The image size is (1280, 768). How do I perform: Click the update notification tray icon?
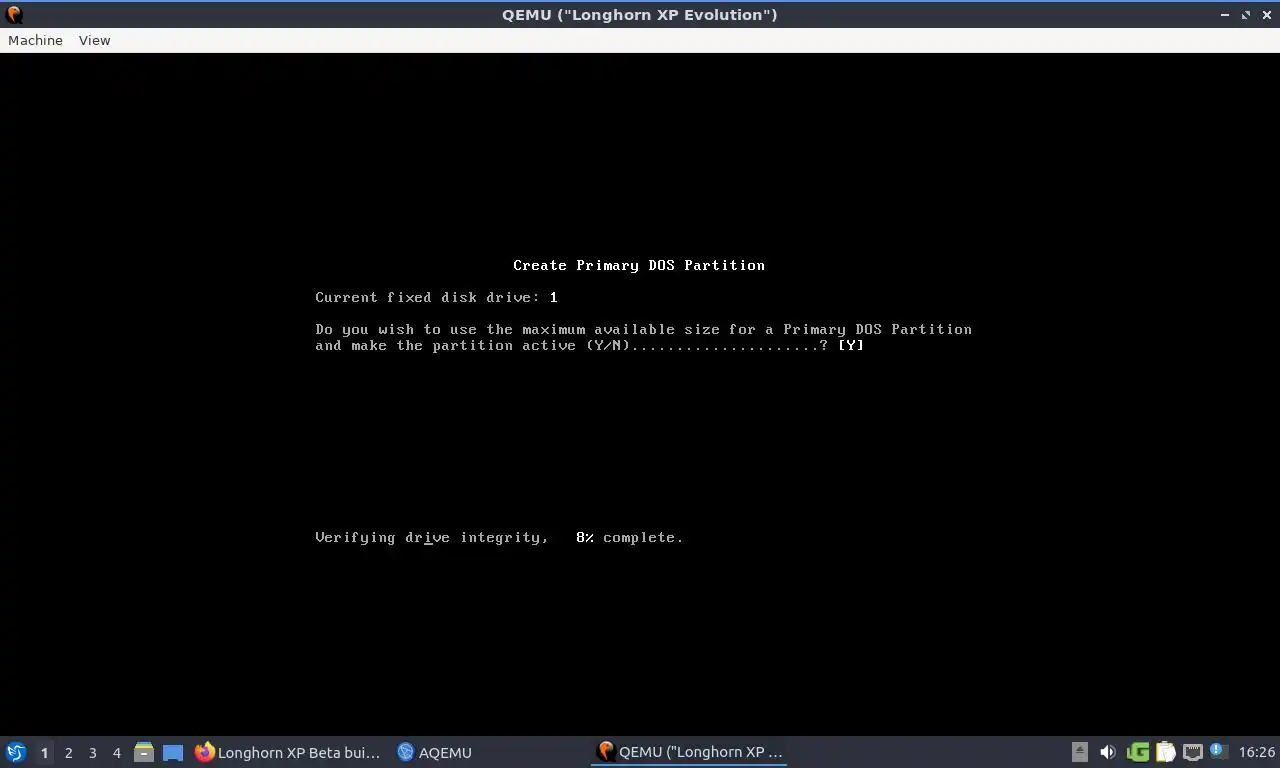click(1218, 750)
